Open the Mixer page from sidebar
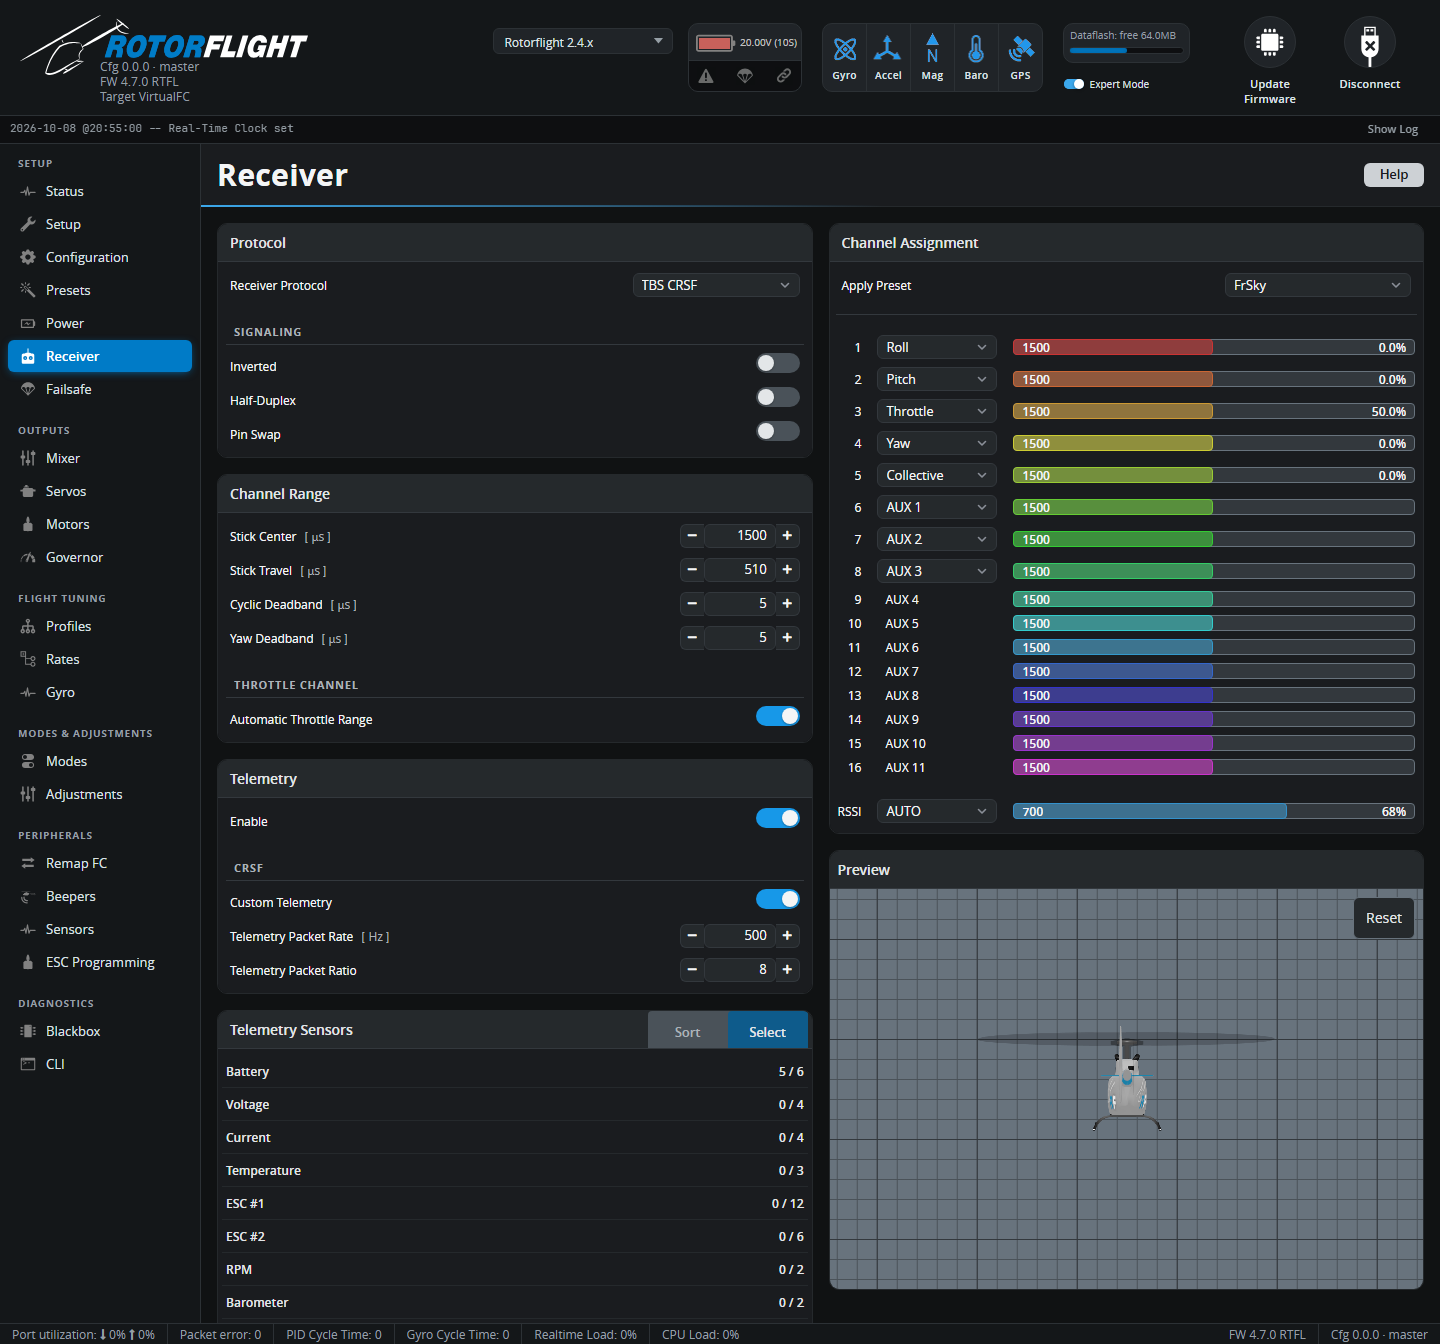1440x1344 pixels. (x=100, y=458)
